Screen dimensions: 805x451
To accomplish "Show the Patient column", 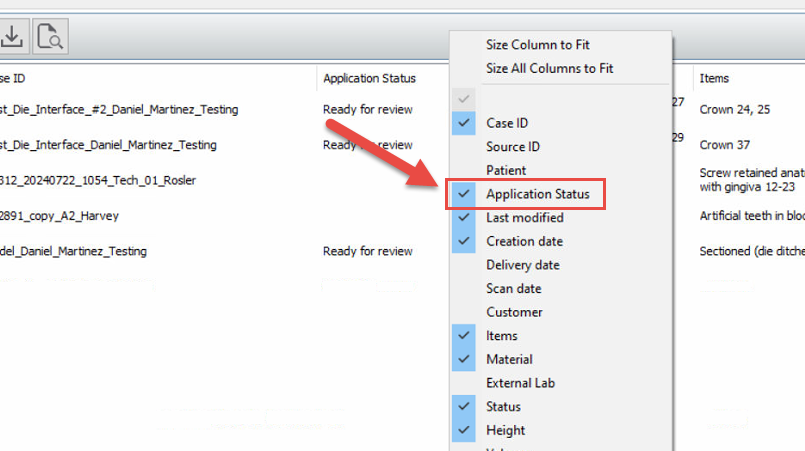I will point(506,170).
